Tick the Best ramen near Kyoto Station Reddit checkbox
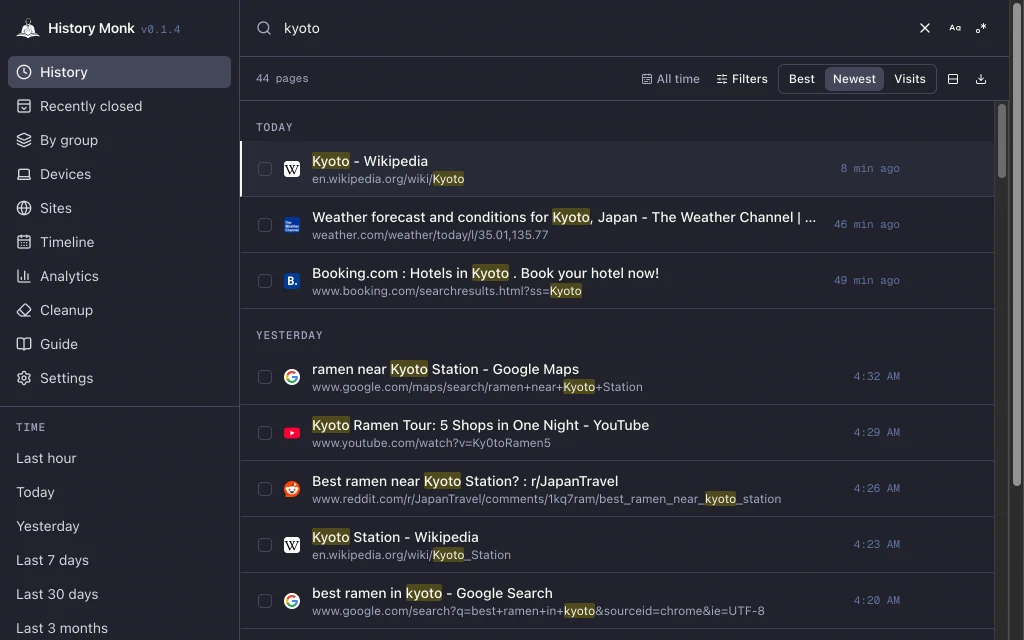Viewport: 1024px width, 640px height. (264, 489)
